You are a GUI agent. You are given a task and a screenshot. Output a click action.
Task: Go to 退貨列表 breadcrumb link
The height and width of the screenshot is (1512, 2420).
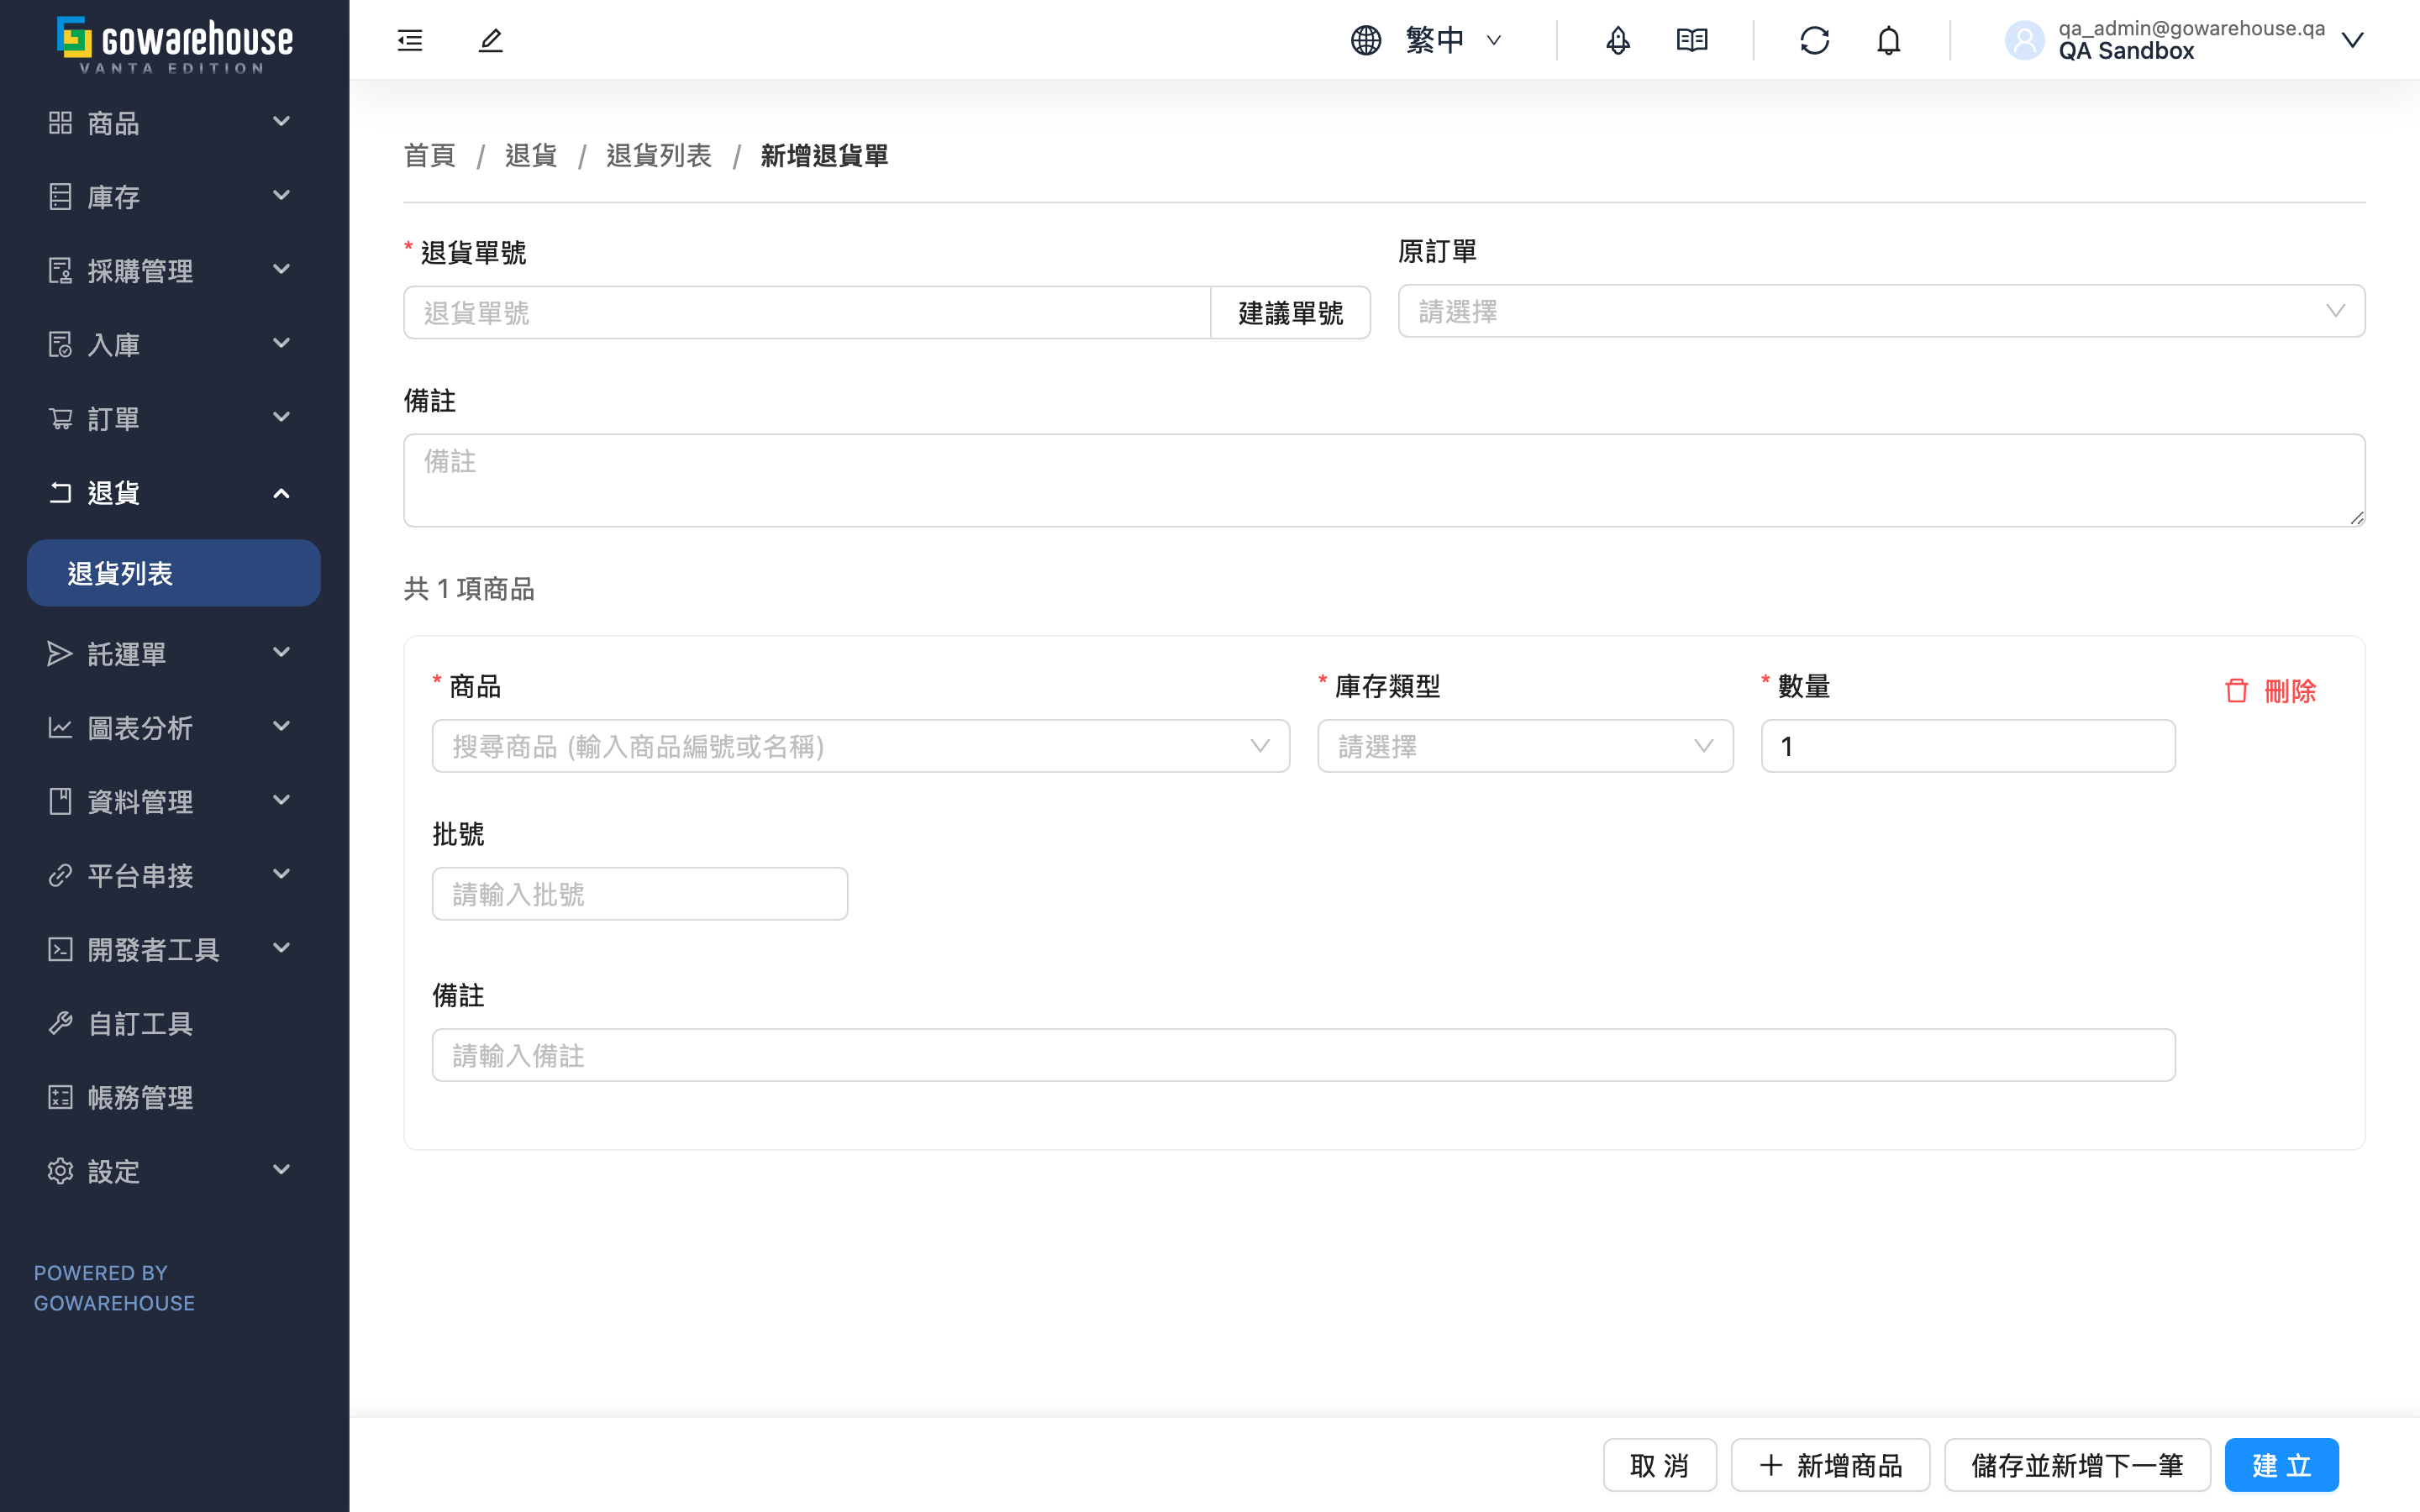tap(659, 155)
